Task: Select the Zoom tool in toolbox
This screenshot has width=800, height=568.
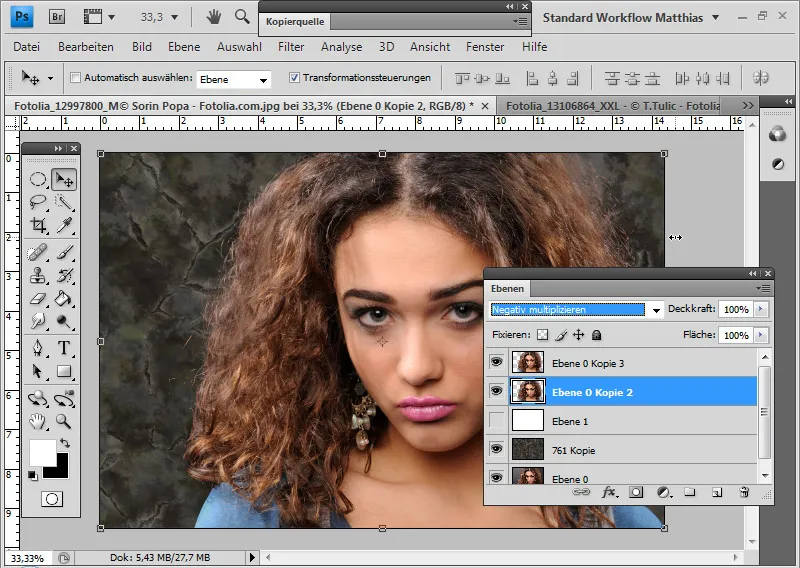Action: (64, 422)
